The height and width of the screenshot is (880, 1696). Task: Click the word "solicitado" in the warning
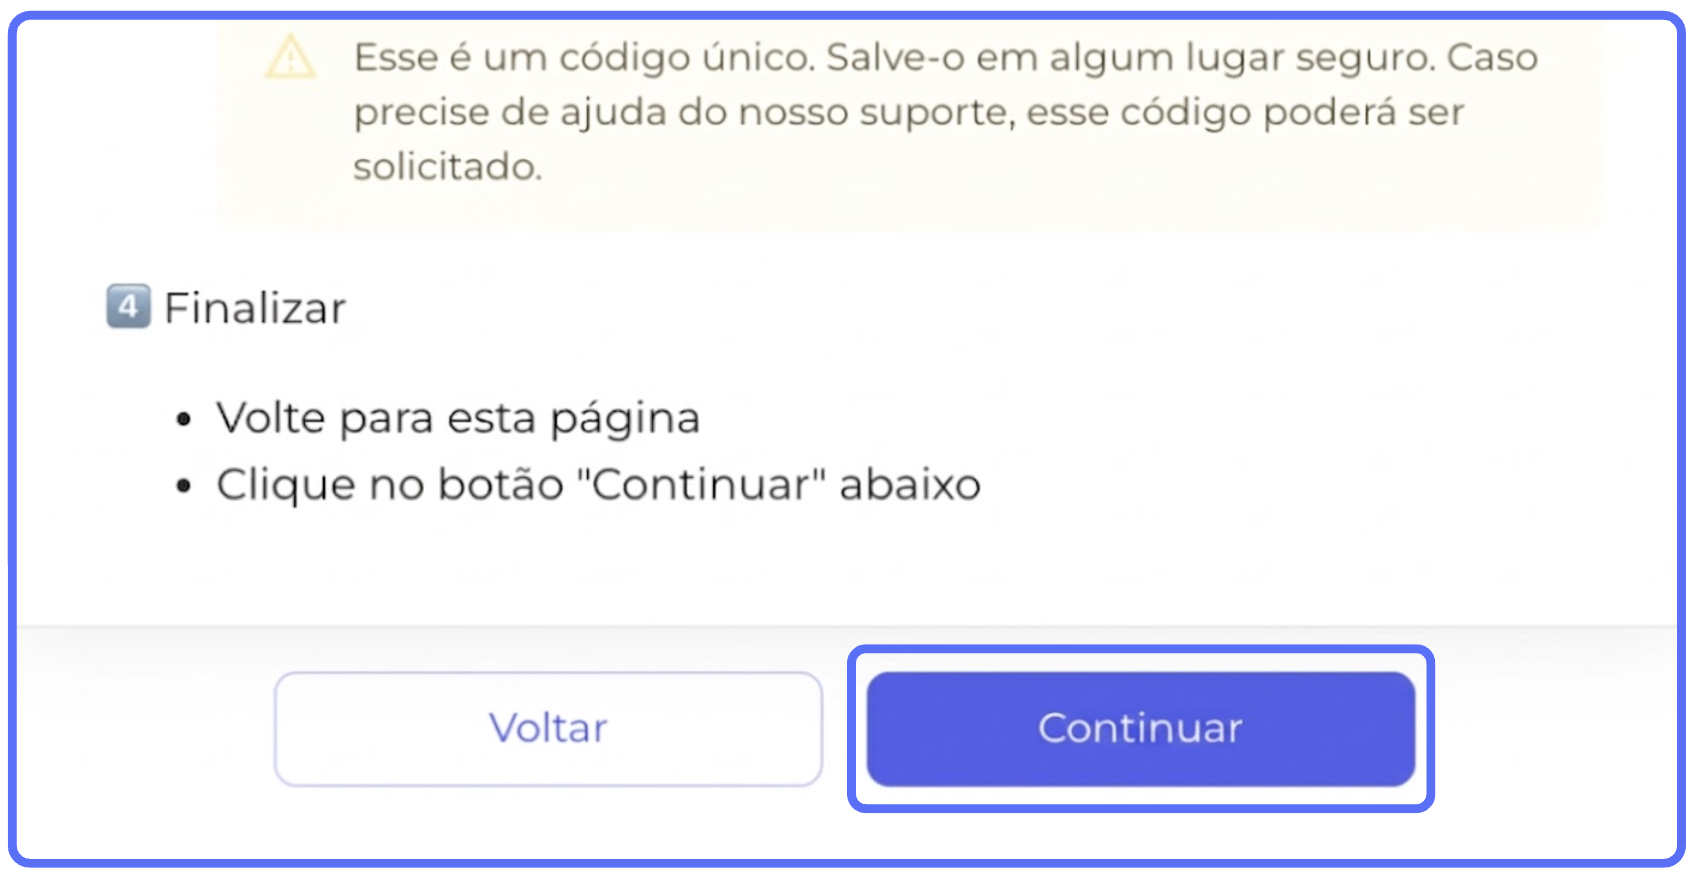[x=446, y=167]
